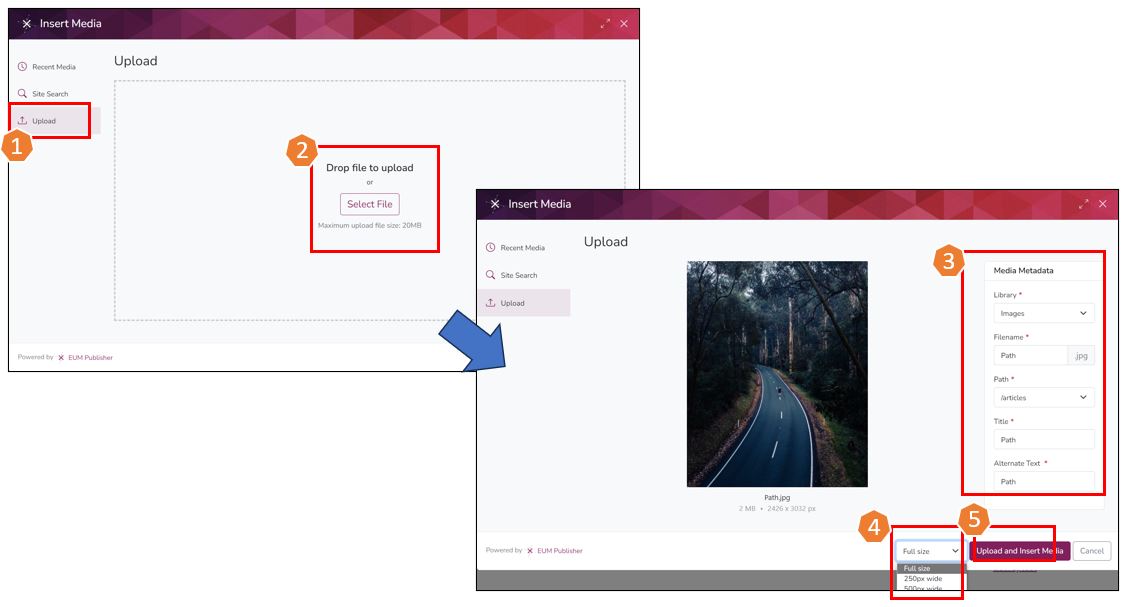
Task: Click the magnifier icon beside Site Search in first window
Action: point(22,93)
